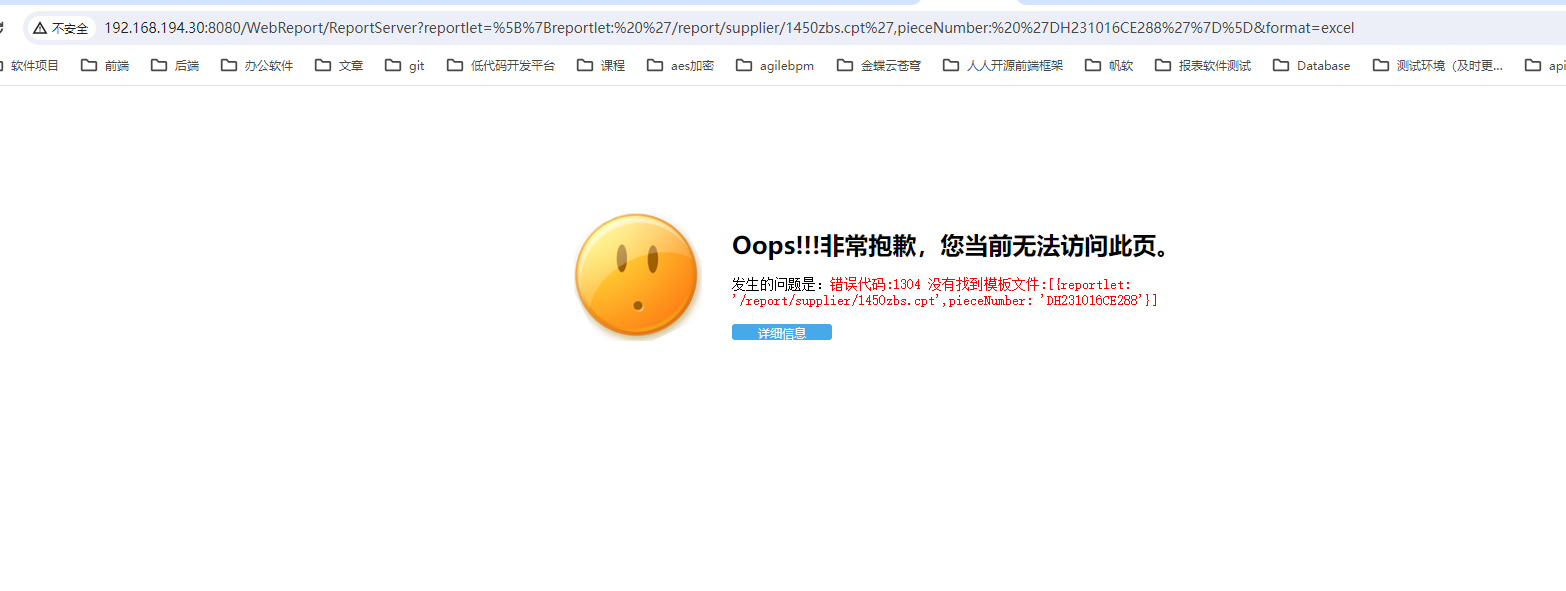Click the browser address bar URL
The height and width of the screenshot is (591, 1566).
(x=729, y=28)
